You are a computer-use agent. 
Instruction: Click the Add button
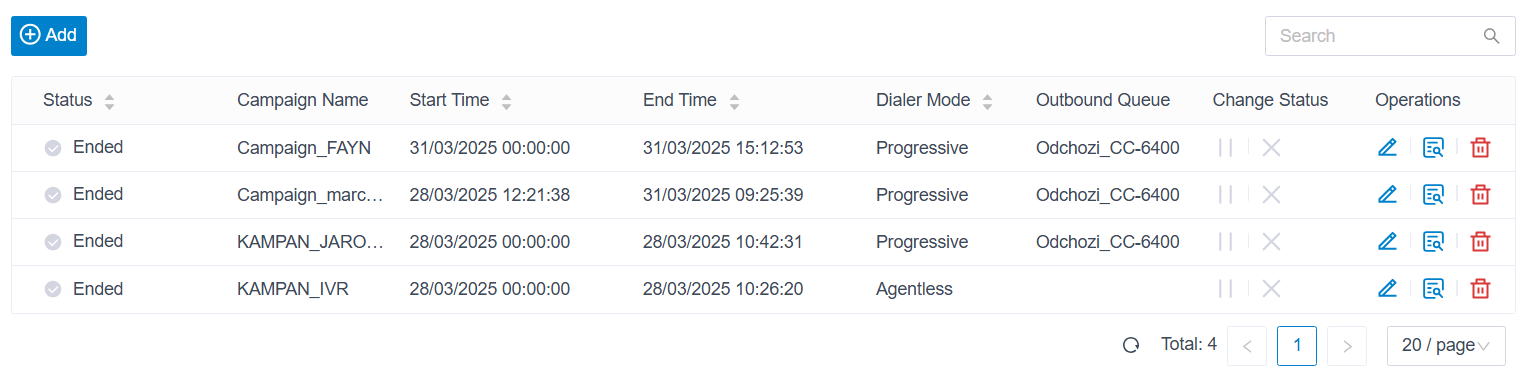pos(49,35)
